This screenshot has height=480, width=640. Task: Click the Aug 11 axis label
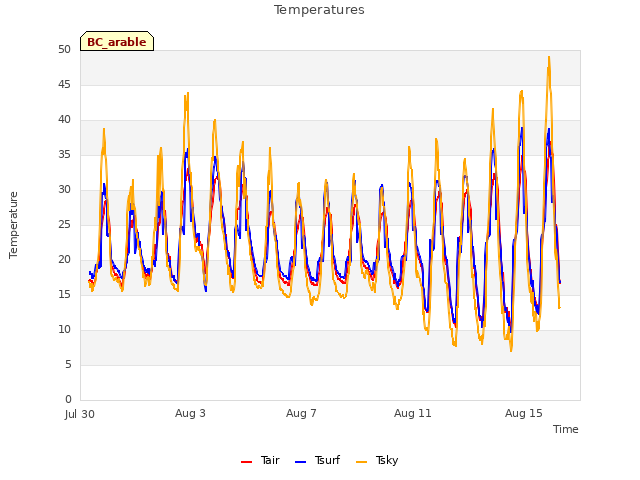tap(412, 413)
